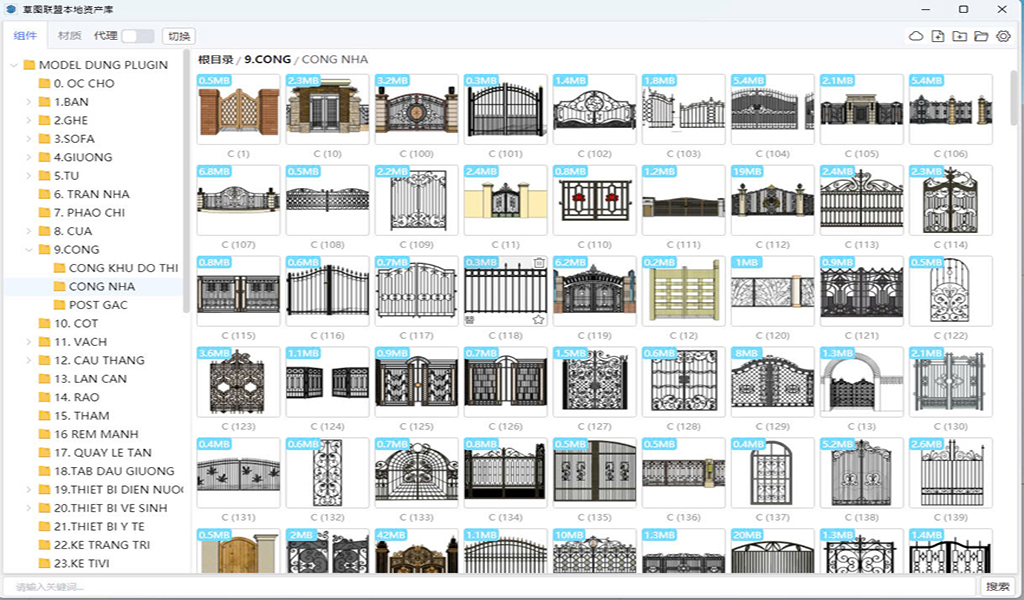
Task: Collapse the 9.CONG folder
Action: [x=29, y=250]
